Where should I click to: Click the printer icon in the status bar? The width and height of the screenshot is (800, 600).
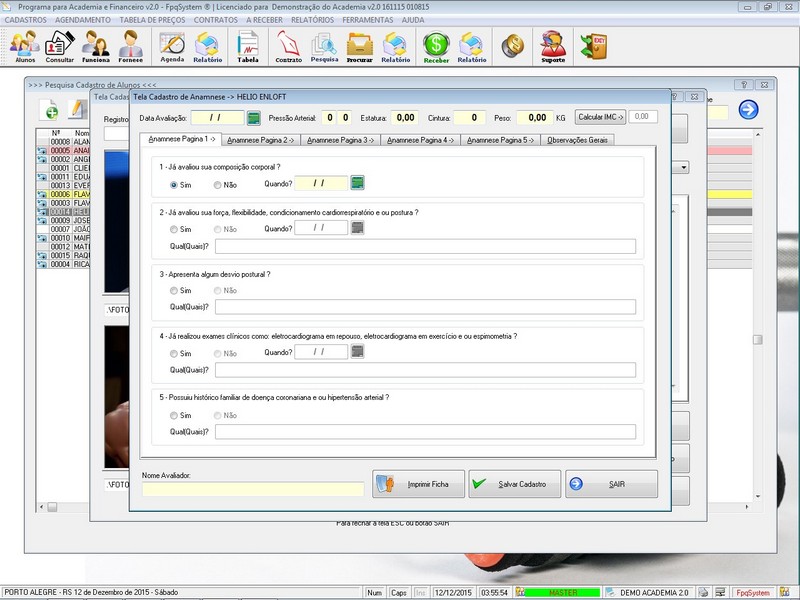tap(703, 592)
